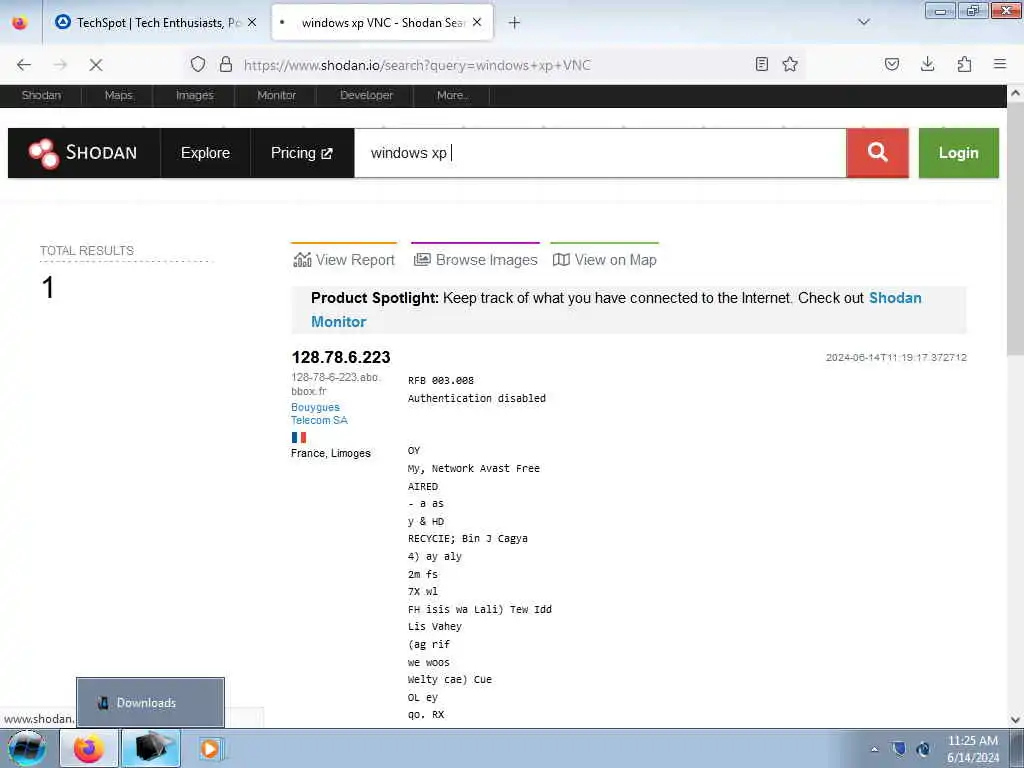Viewport: 1024px width, 768px height.
Task: Click the 'TOTAL RESULTS' heading
Action: pyautogui.click(x=87, y=251)
